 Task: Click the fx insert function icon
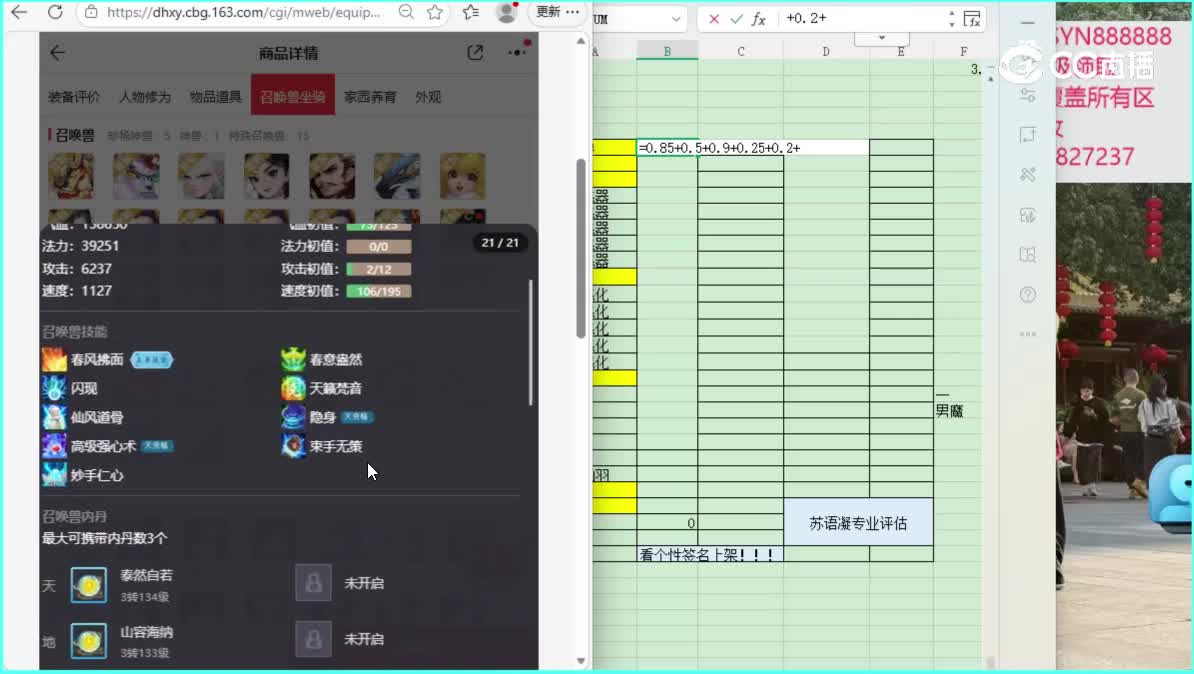click(x=759, y=20)
